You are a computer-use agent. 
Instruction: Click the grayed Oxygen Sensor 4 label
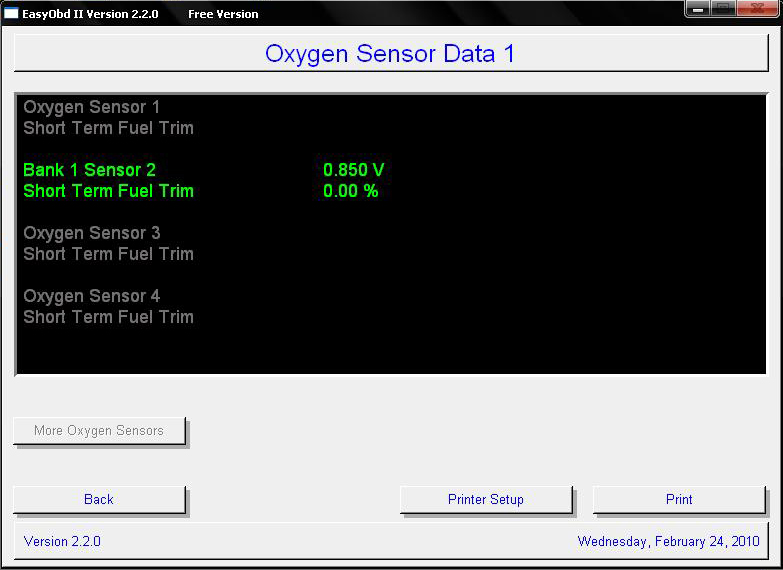click(91, 296)
